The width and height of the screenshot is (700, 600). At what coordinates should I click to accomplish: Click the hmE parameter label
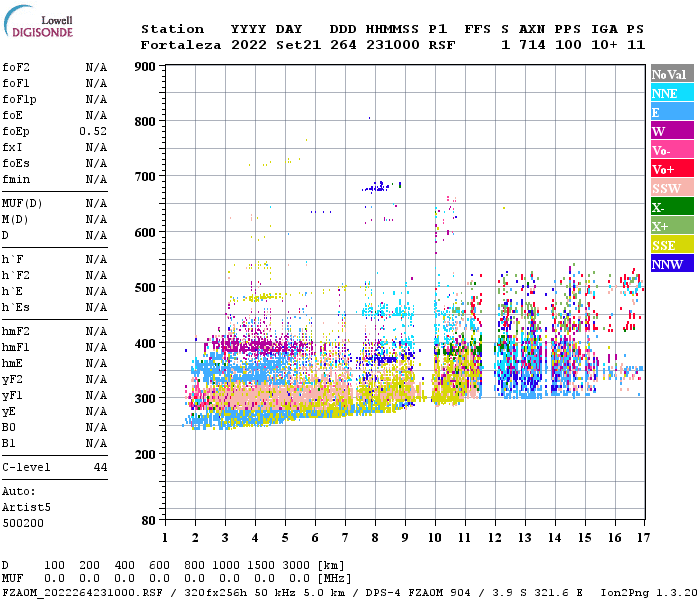(x=12, y=364)
